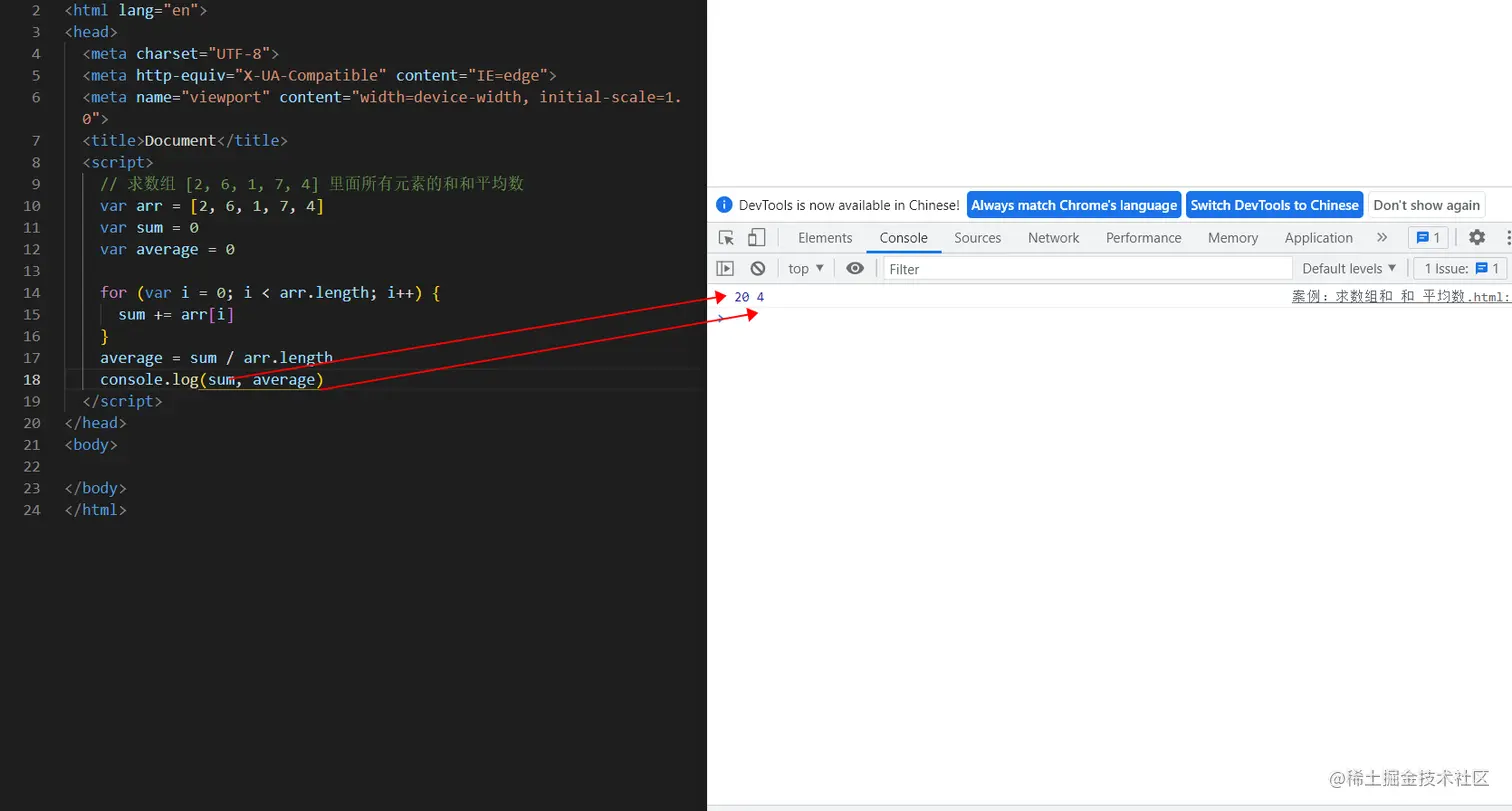This screenshot has height=811, width=1512.
Task: Click the comment line starting with "// 求数组"
Action: 312,184
